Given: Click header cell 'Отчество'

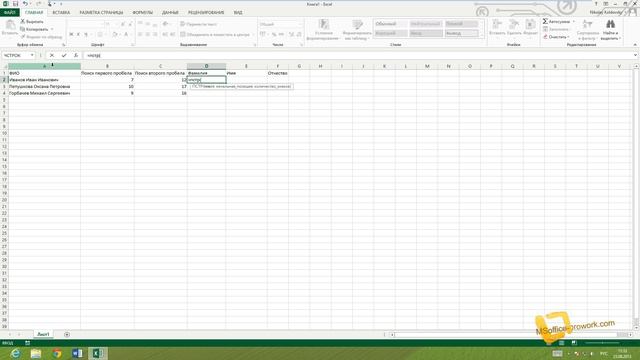Looking at the screenshot, I should pos(278,73).
